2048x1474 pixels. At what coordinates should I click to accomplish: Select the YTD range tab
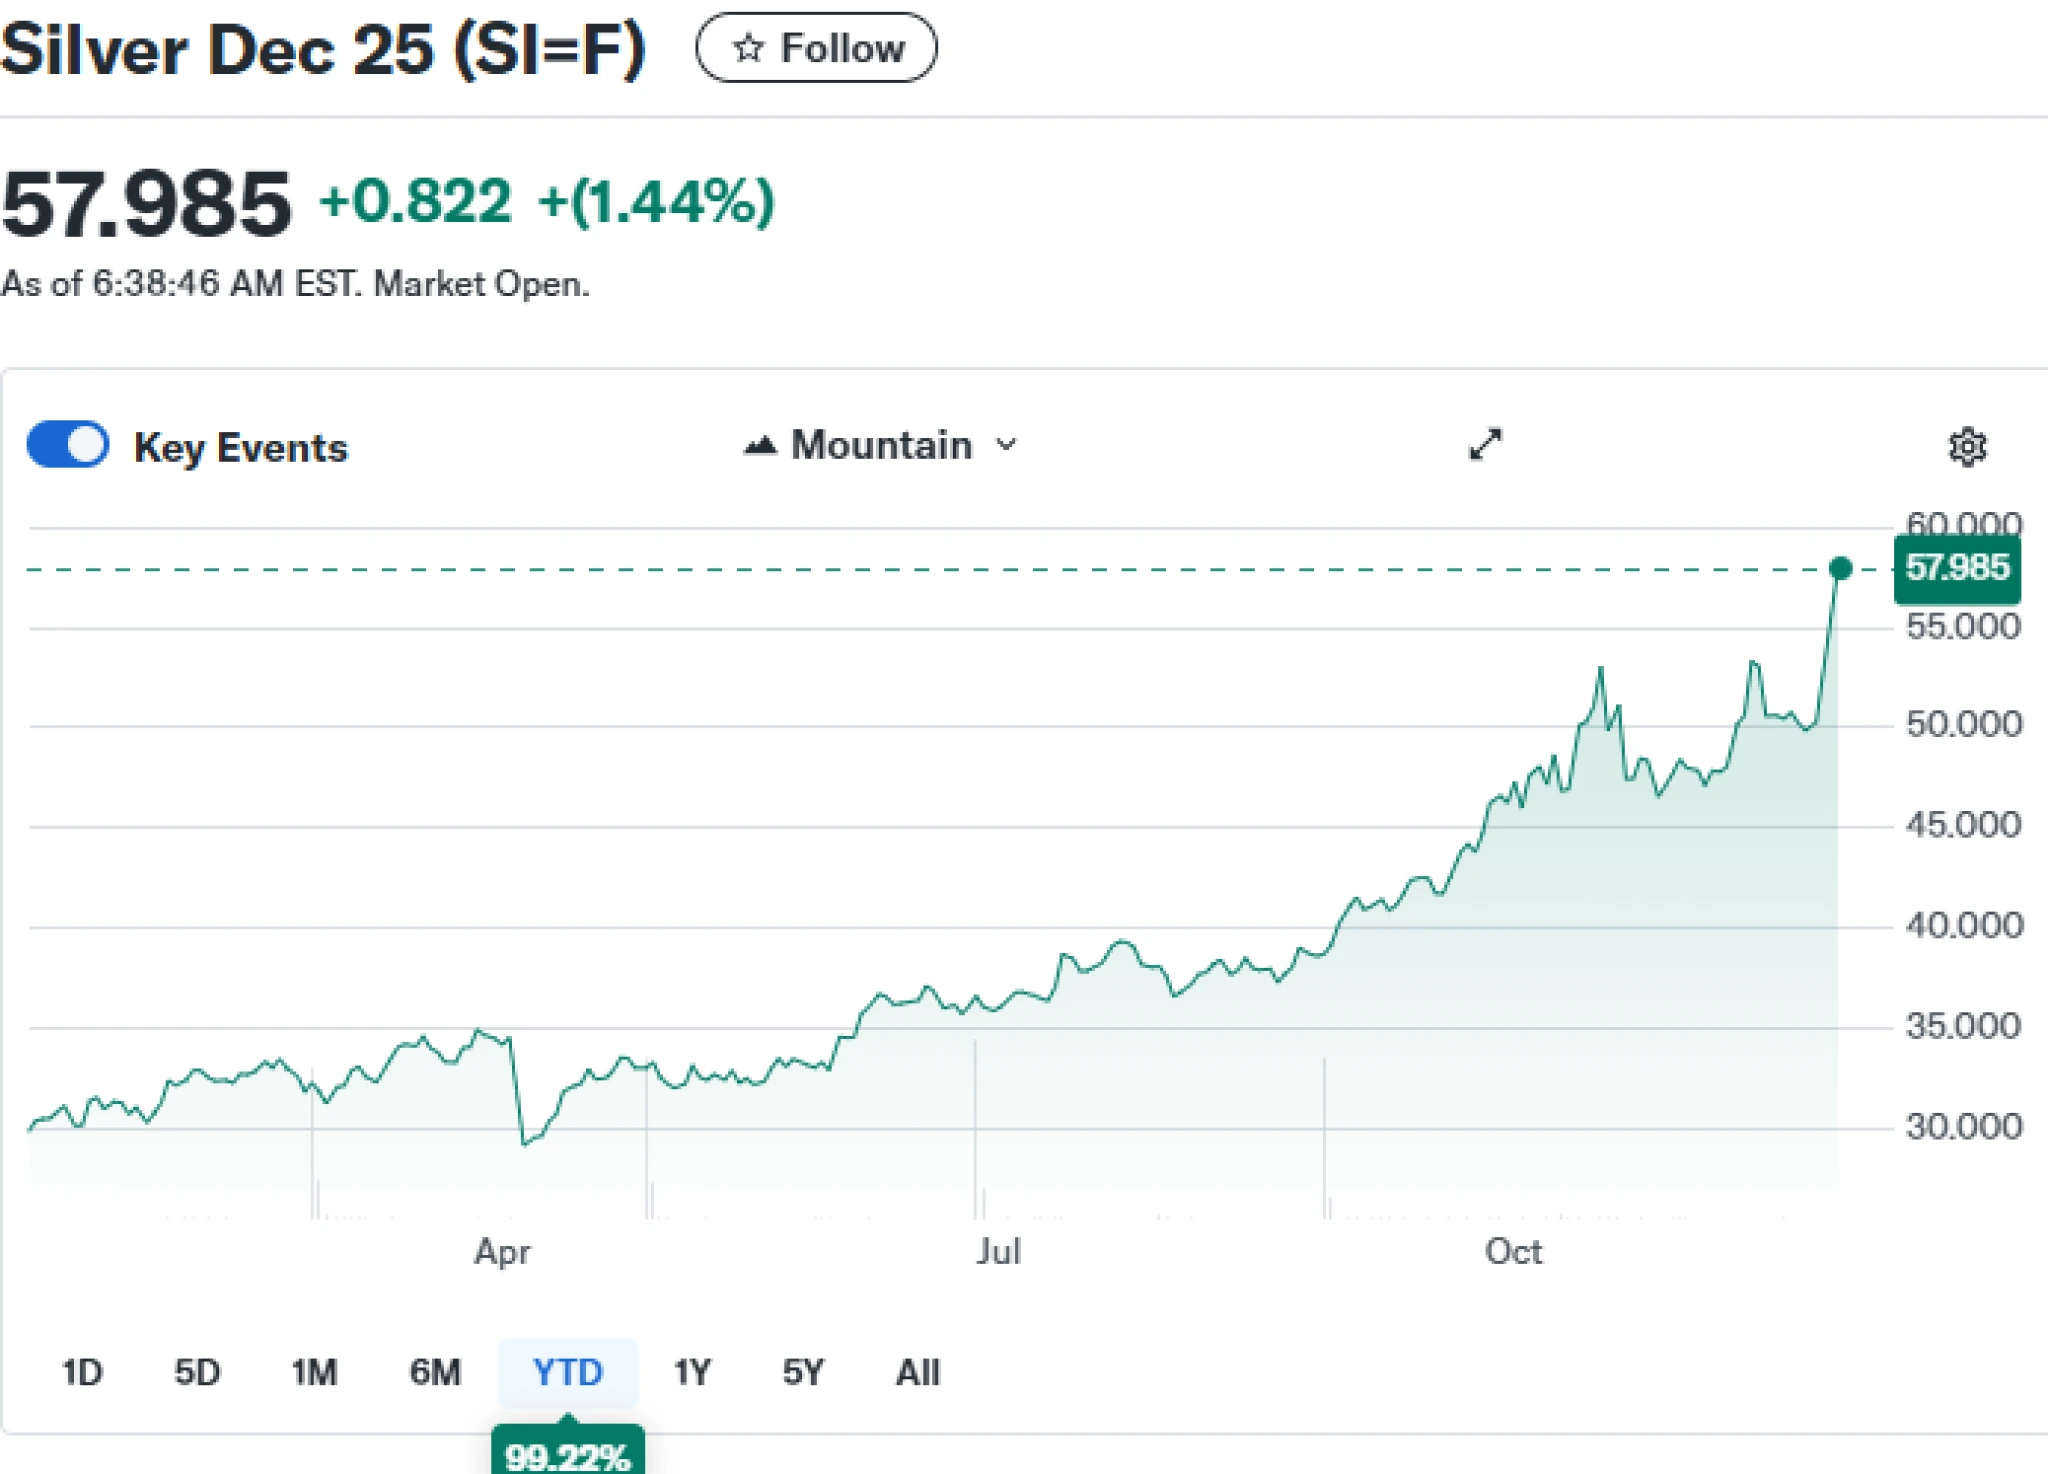coord(568,1372)
